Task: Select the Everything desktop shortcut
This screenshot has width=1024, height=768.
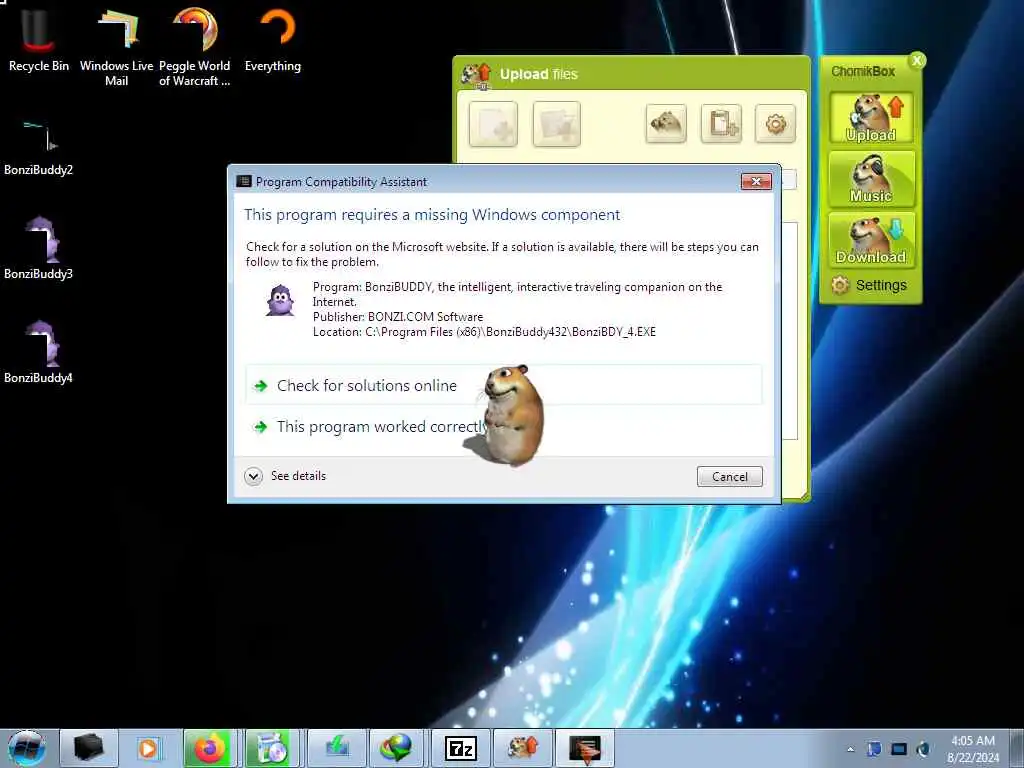Action: (x=273, y=40)
